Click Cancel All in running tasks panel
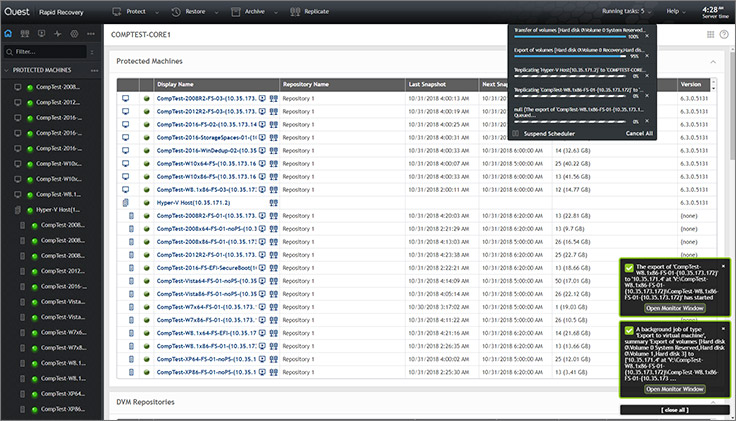The width and height of the screenshot is (736, 421). coord(639,133)
